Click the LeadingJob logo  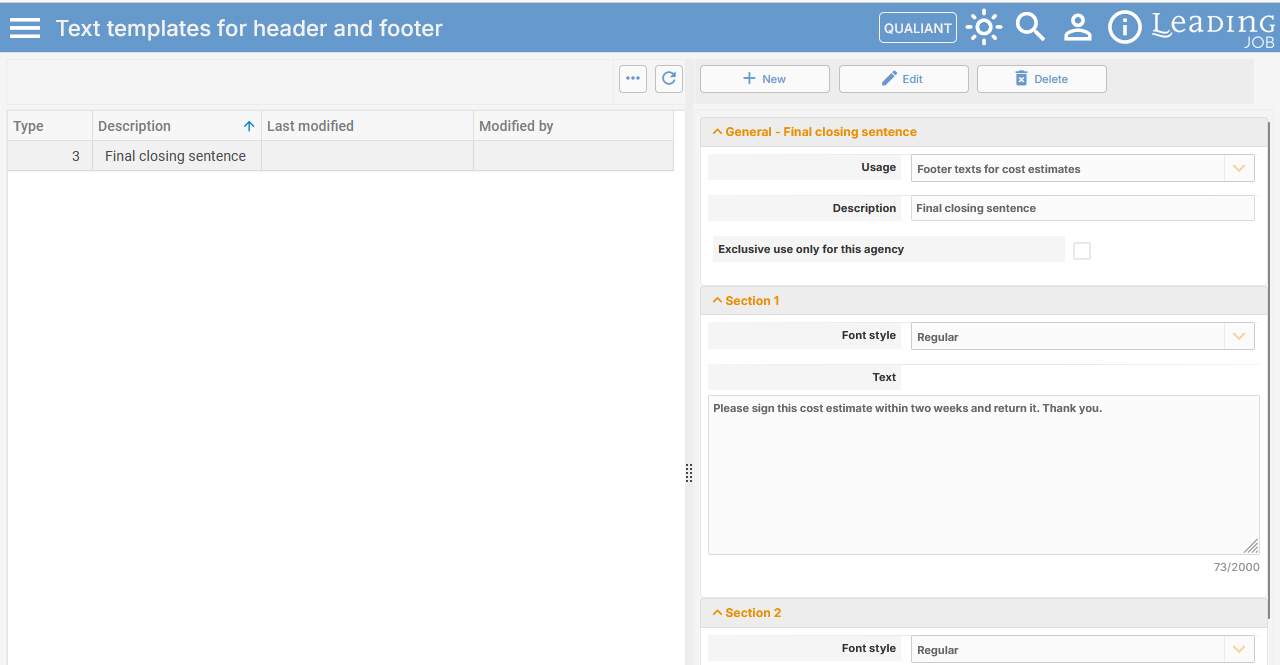coord(1214,28)
